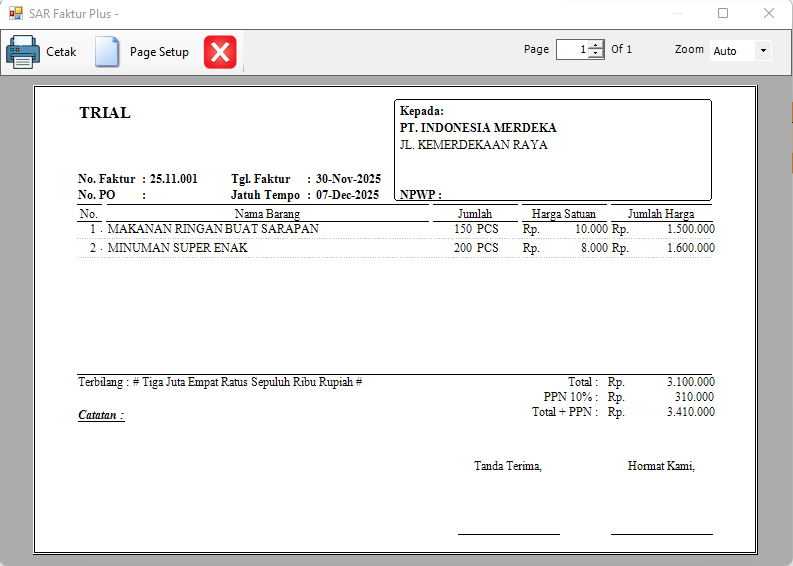Click the Catatan notes label
793x566 pixels.
(101, 415)
